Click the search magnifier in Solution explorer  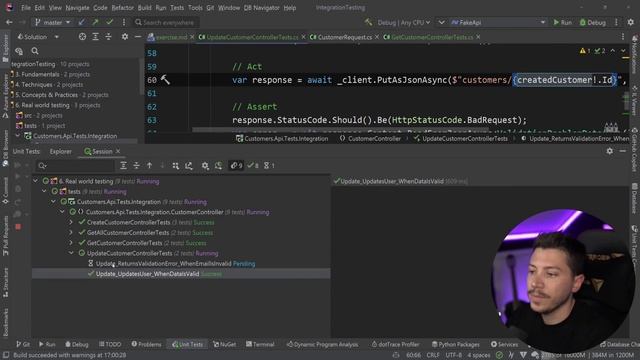click(35, 51)
